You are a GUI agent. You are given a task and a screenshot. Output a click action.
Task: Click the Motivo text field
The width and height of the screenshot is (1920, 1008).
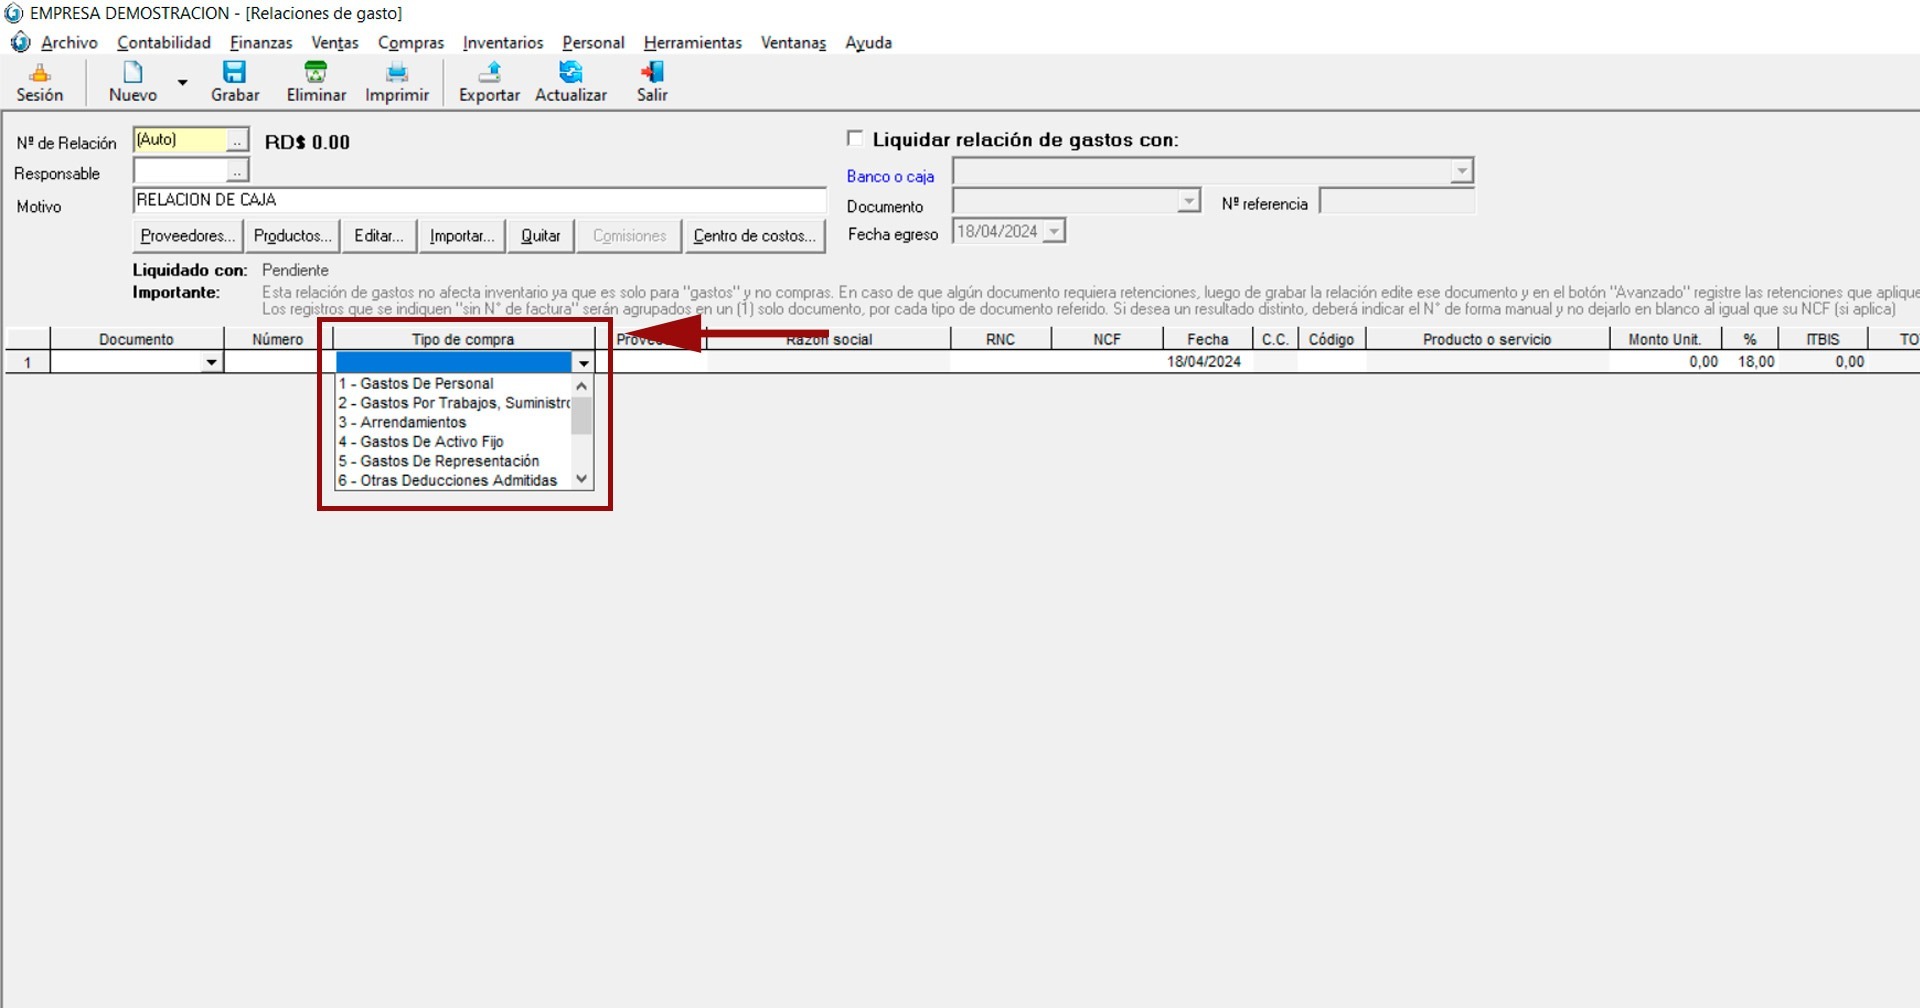478,200
